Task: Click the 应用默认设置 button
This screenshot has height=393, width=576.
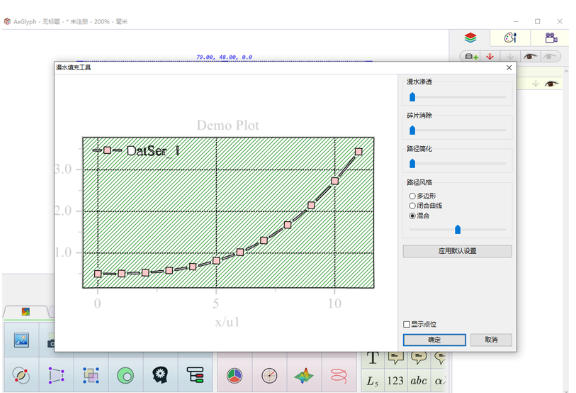Action: click(x=457, y=251)
